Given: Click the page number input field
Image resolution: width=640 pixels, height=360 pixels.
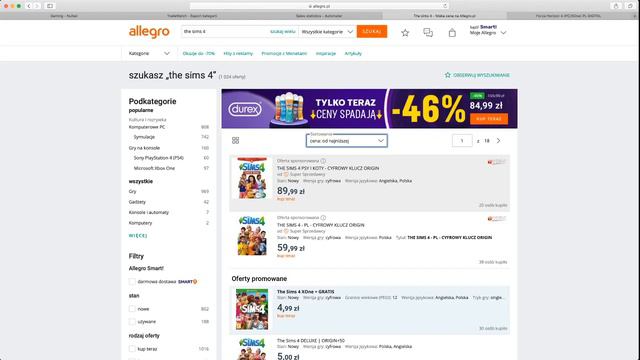Looking at the screenshot, I should [x=462, y=140].
